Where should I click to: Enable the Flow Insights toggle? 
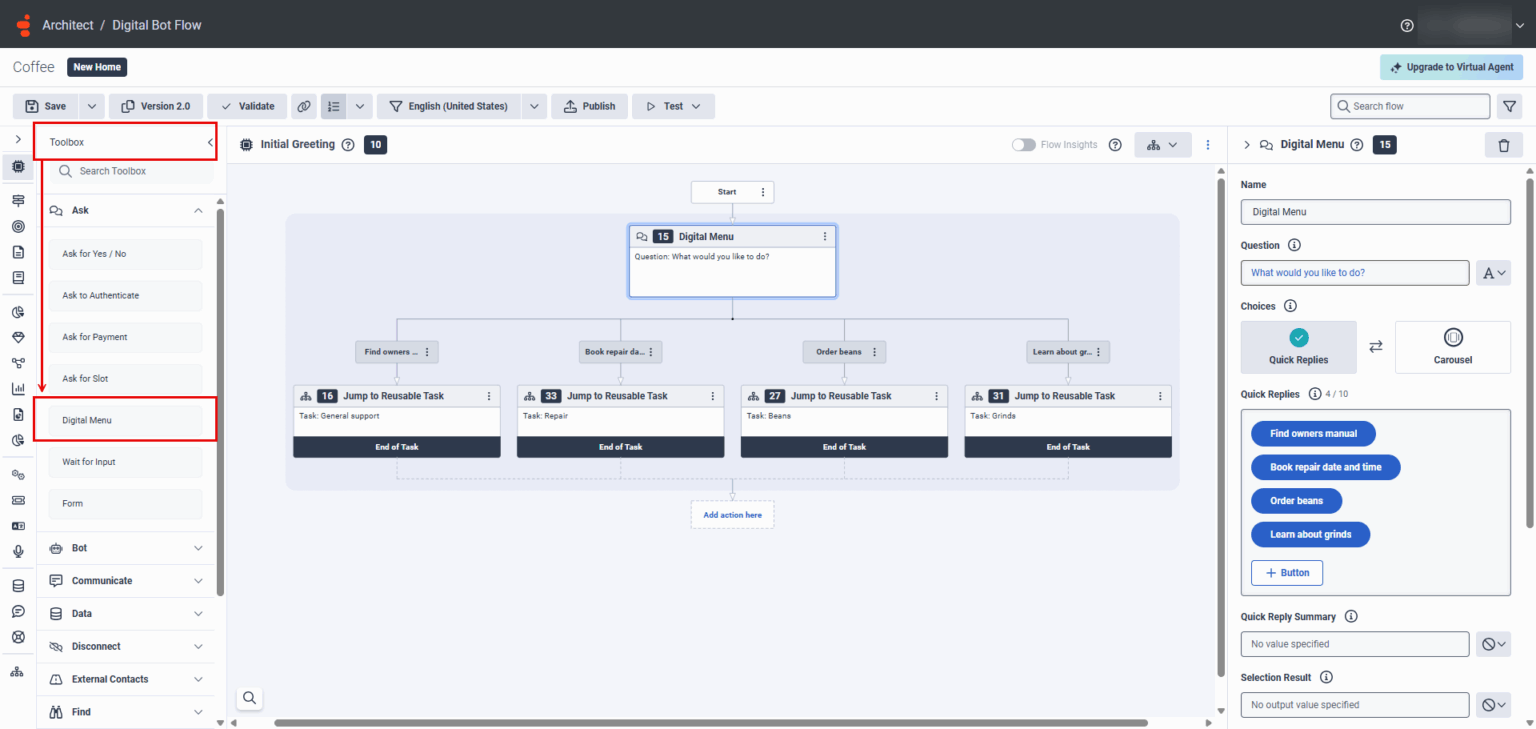click(x=1023, y=144)
